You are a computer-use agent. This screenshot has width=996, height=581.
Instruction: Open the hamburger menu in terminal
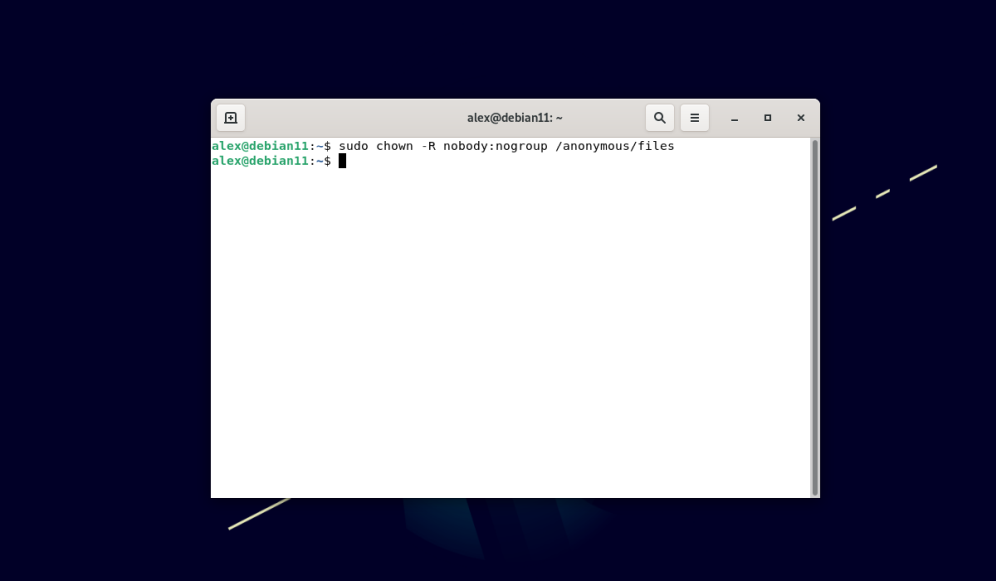(695, 118)
